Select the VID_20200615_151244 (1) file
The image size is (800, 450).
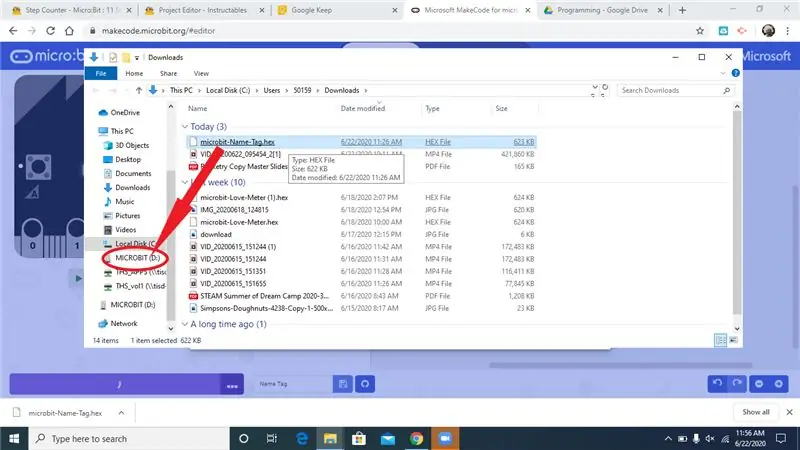pos(238,246)
